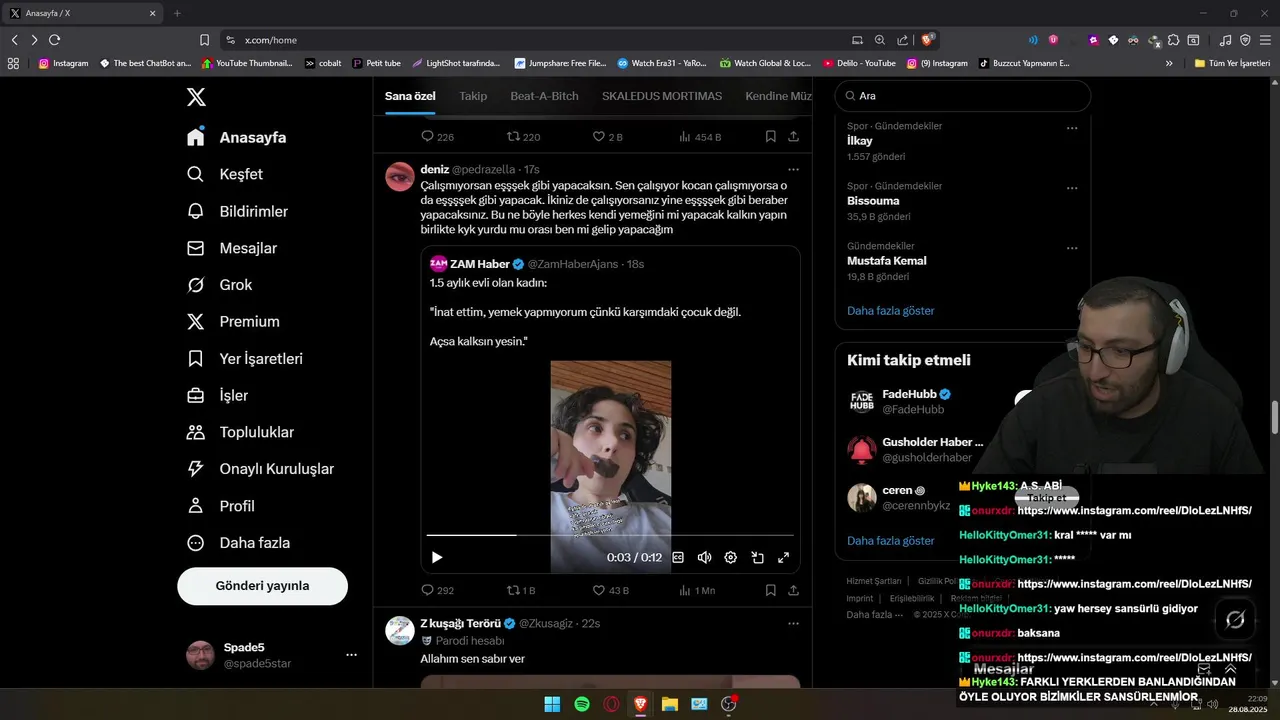Reply to the top post (226)
1280x720 pixels.
pyautogui.click(x=437, y=136)
